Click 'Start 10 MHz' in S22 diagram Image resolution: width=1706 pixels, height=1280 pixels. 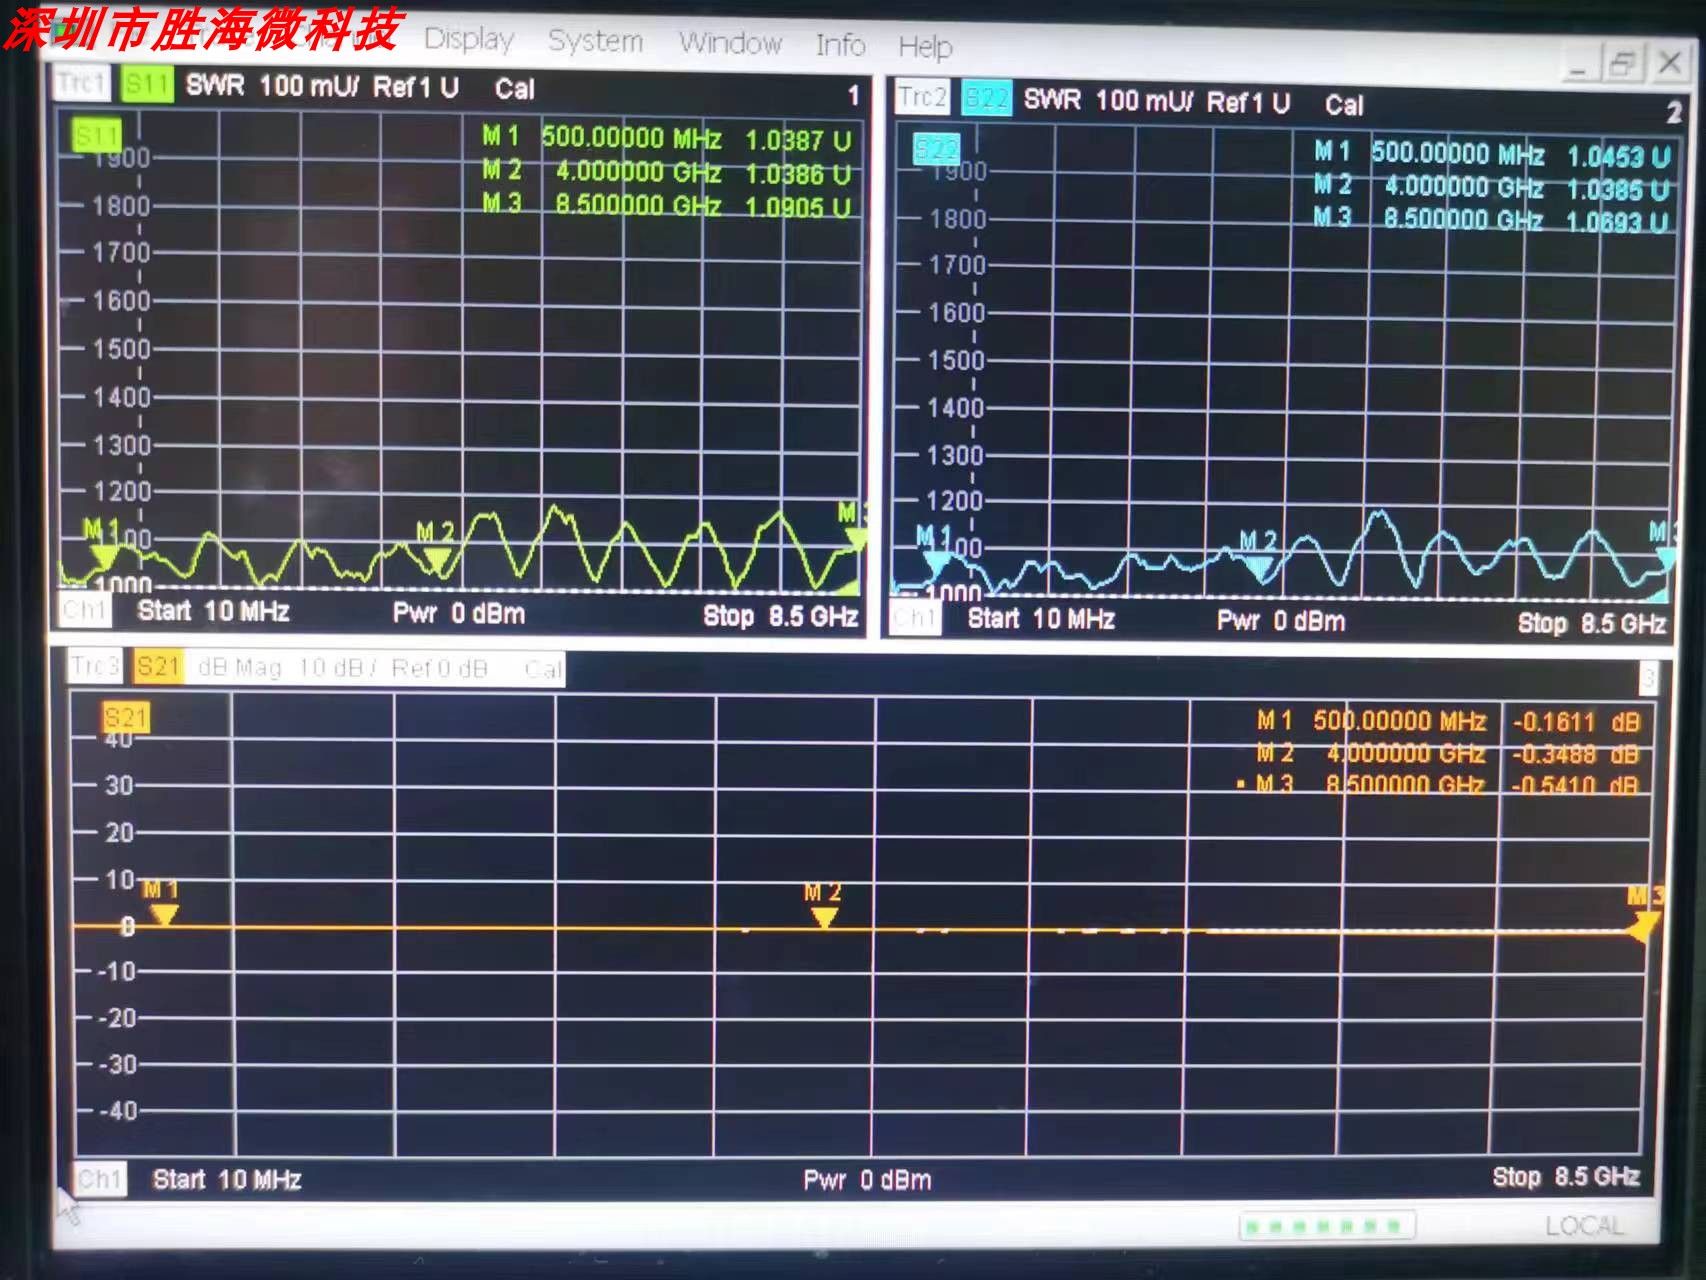1041,619
